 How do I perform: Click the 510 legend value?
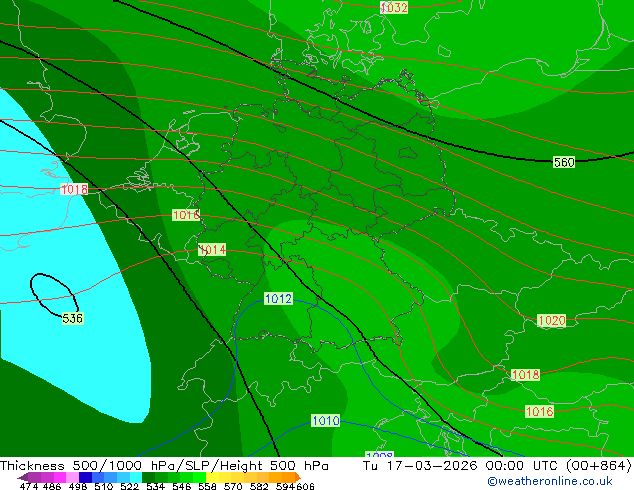pyautogui.click(x=104, y=486)
